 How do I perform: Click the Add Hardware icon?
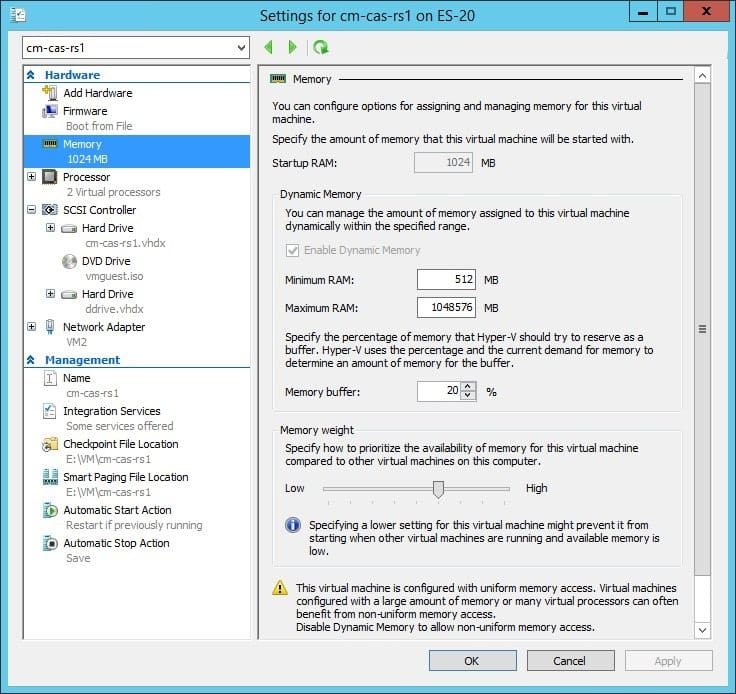(50, 92)
